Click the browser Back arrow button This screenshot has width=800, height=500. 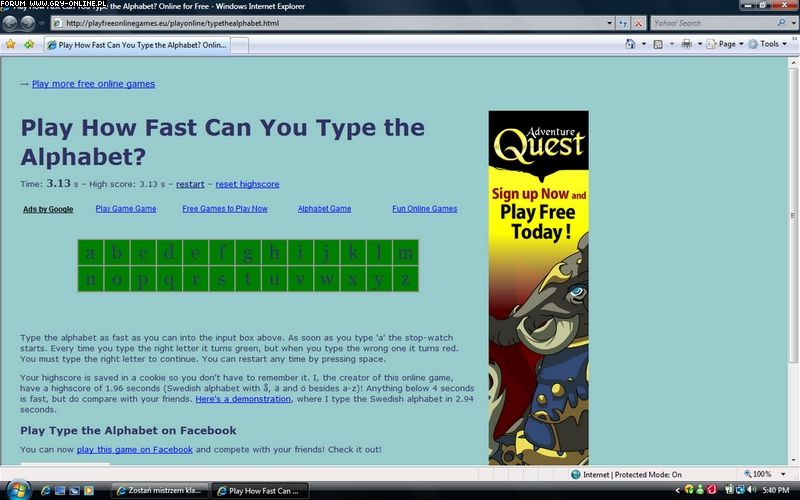click(x=10, y=23)
